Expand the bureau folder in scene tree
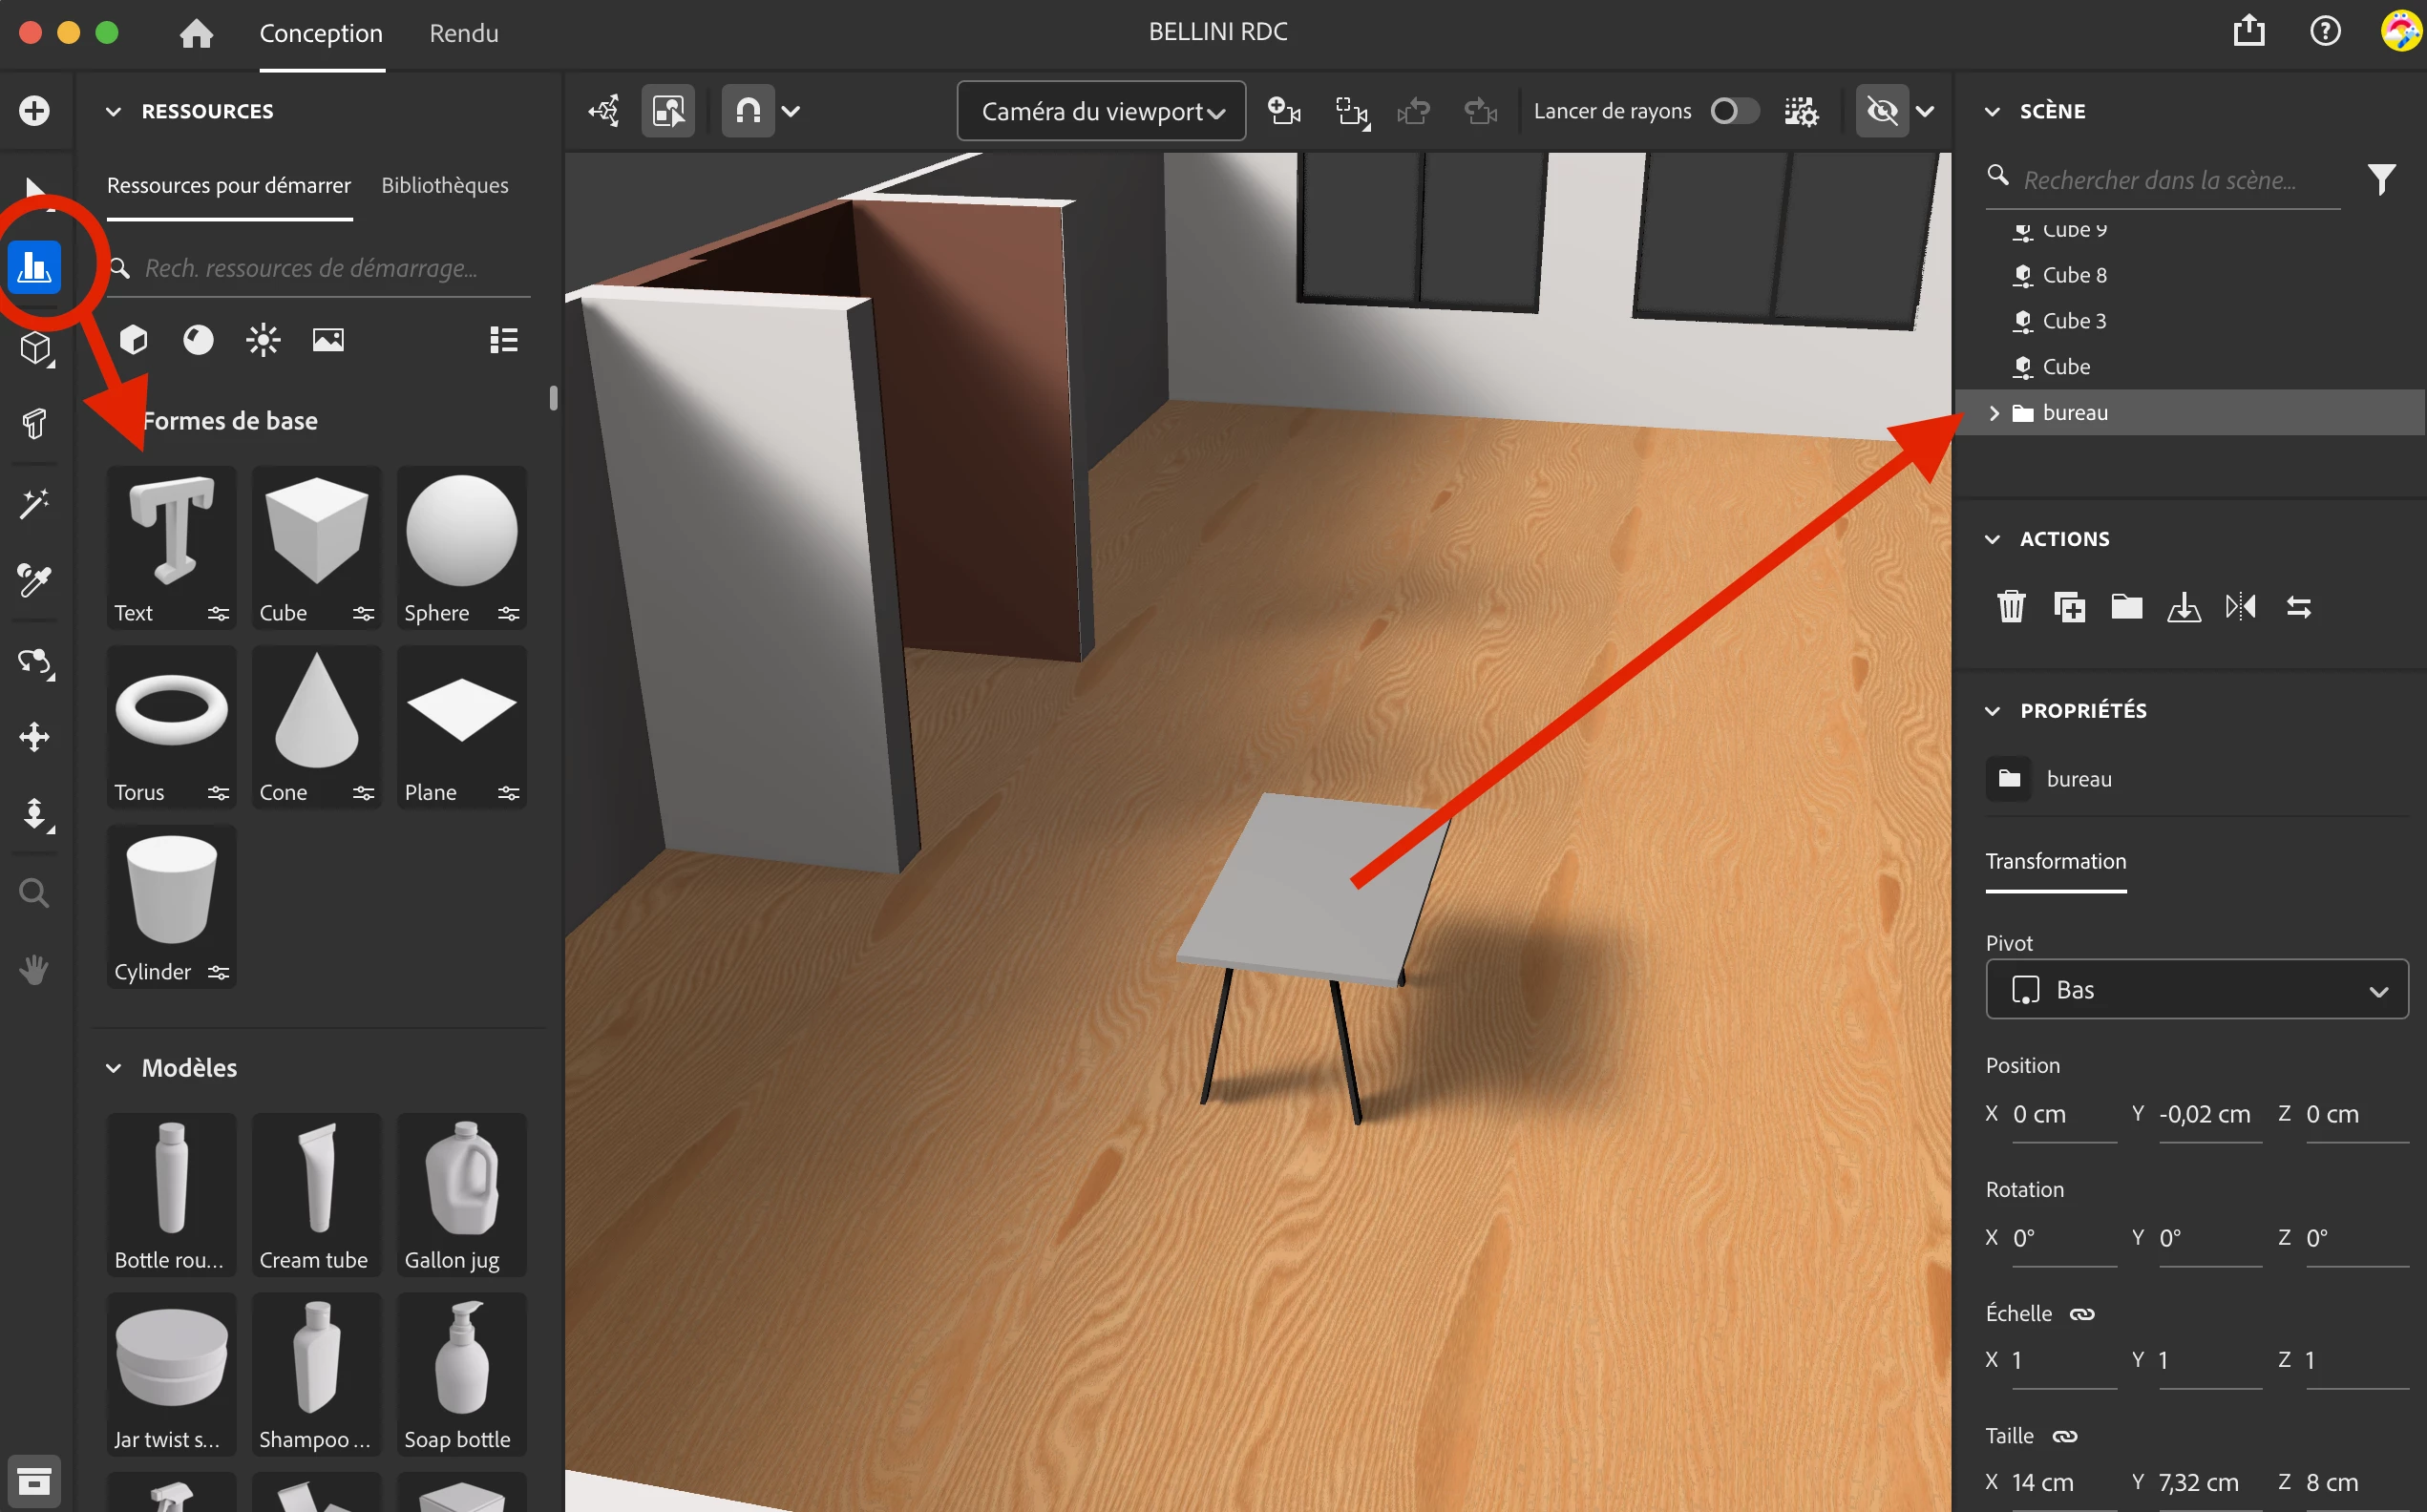The width and height of the screenshot is (2427, 1512). point(1994,413)
